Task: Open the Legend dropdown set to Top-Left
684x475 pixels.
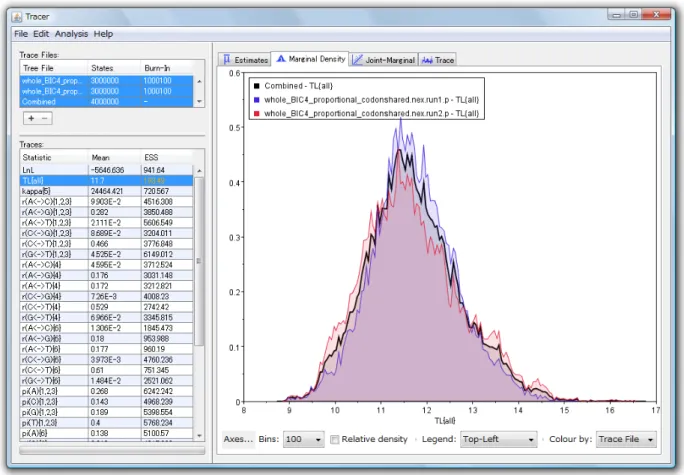Action: pos(498,439)
